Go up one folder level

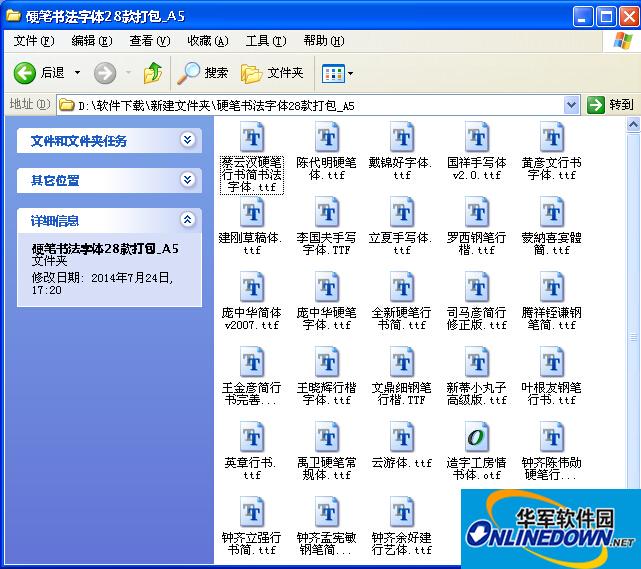point(153,73)
